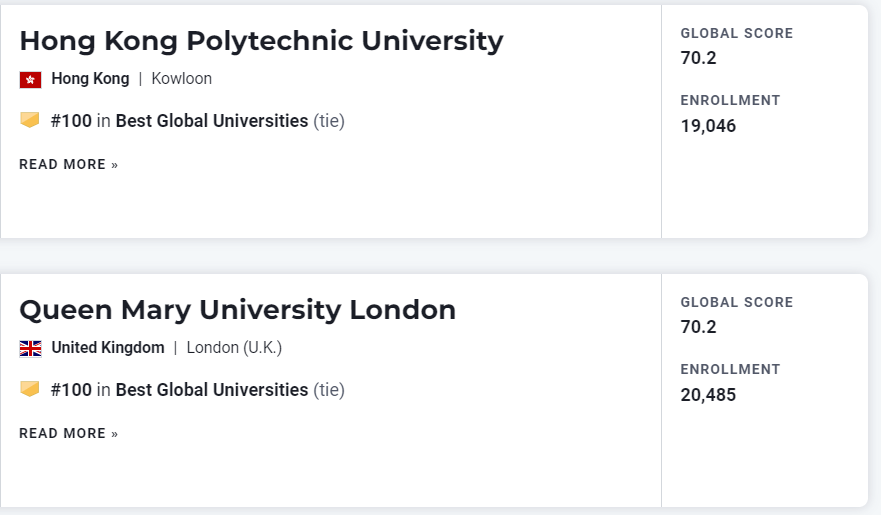Click Hong Kong Polytechnic's global score 70.2
Screen dimensions: 881x515
(x=698, y=58)
